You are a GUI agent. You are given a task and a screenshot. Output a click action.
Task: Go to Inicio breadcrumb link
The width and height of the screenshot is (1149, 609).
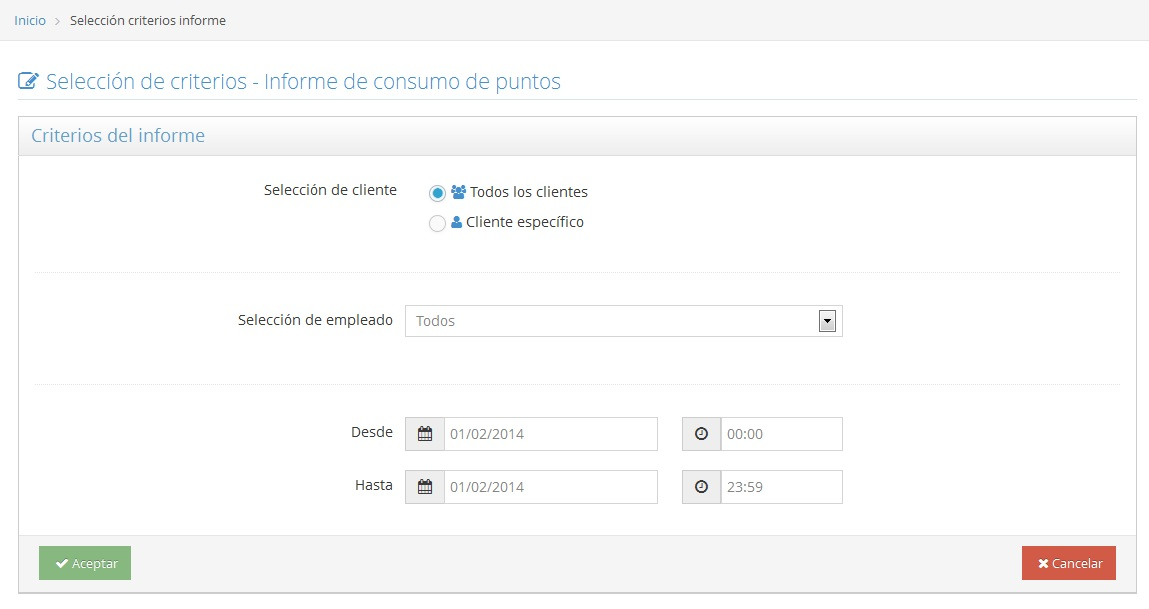coord(30,20)
